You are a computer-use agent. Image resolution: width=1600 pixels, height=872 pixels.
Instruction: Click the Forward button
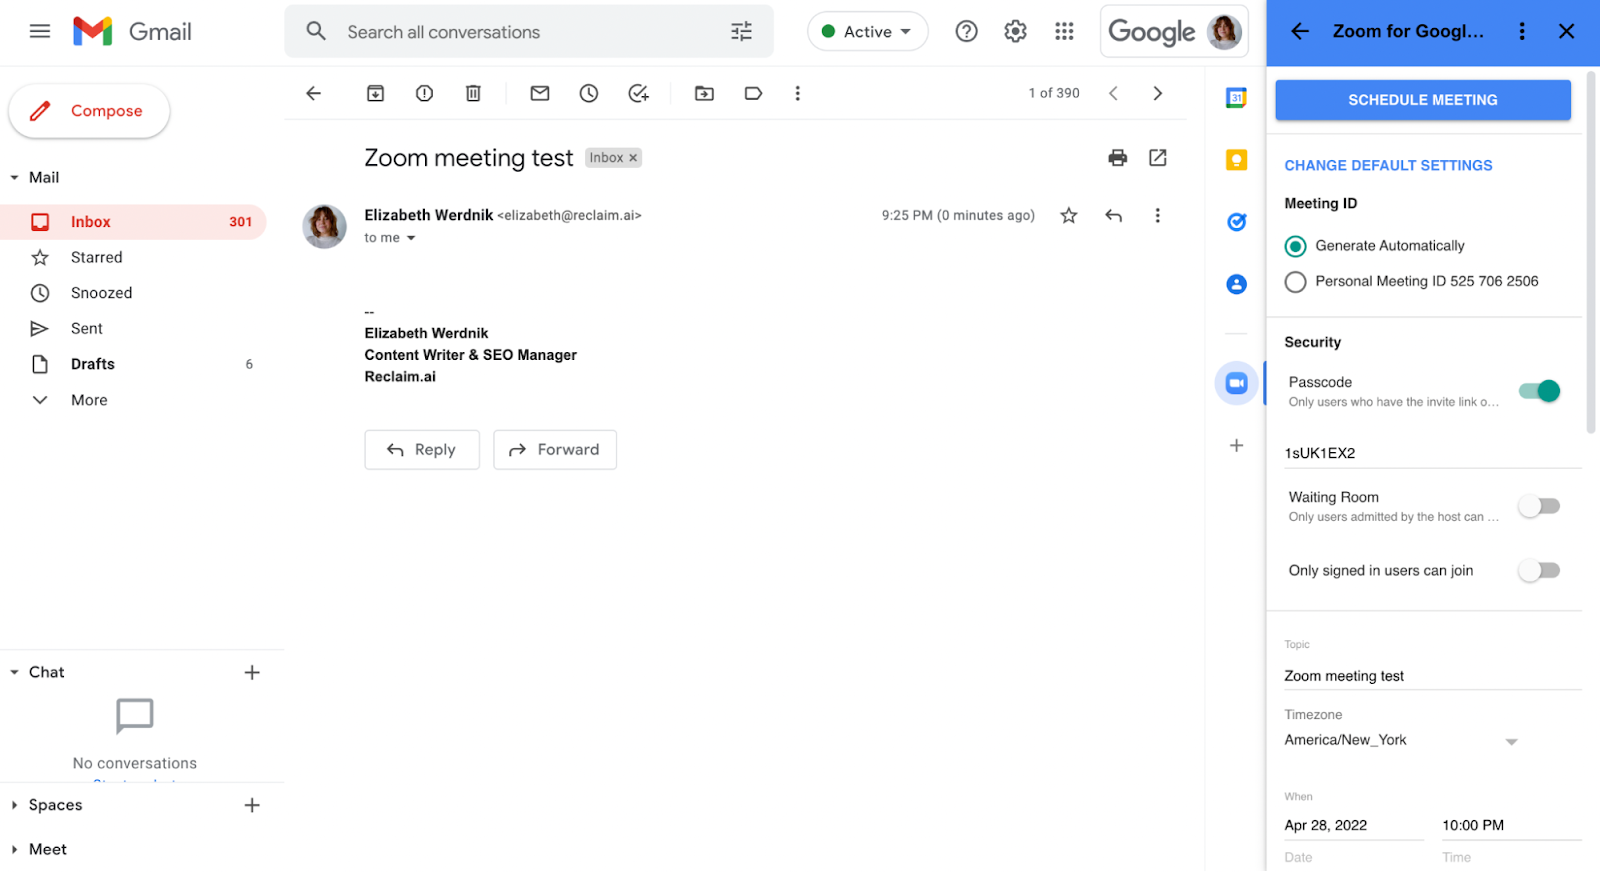coord(555,450)
